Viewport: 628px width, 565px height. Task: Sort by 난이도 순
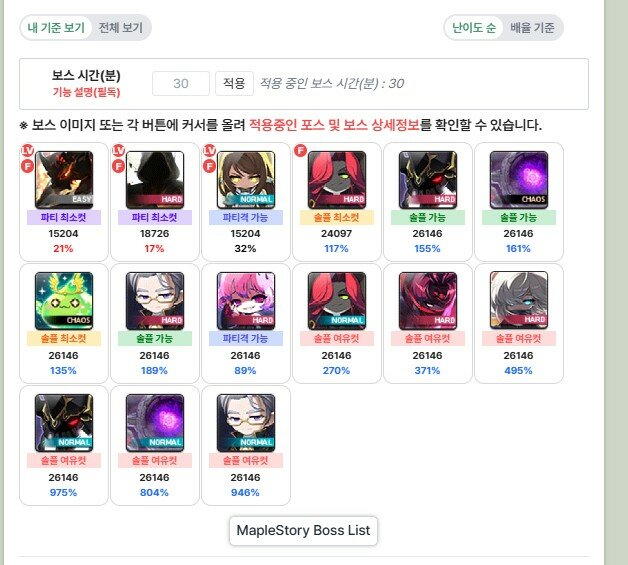point(474,28)
